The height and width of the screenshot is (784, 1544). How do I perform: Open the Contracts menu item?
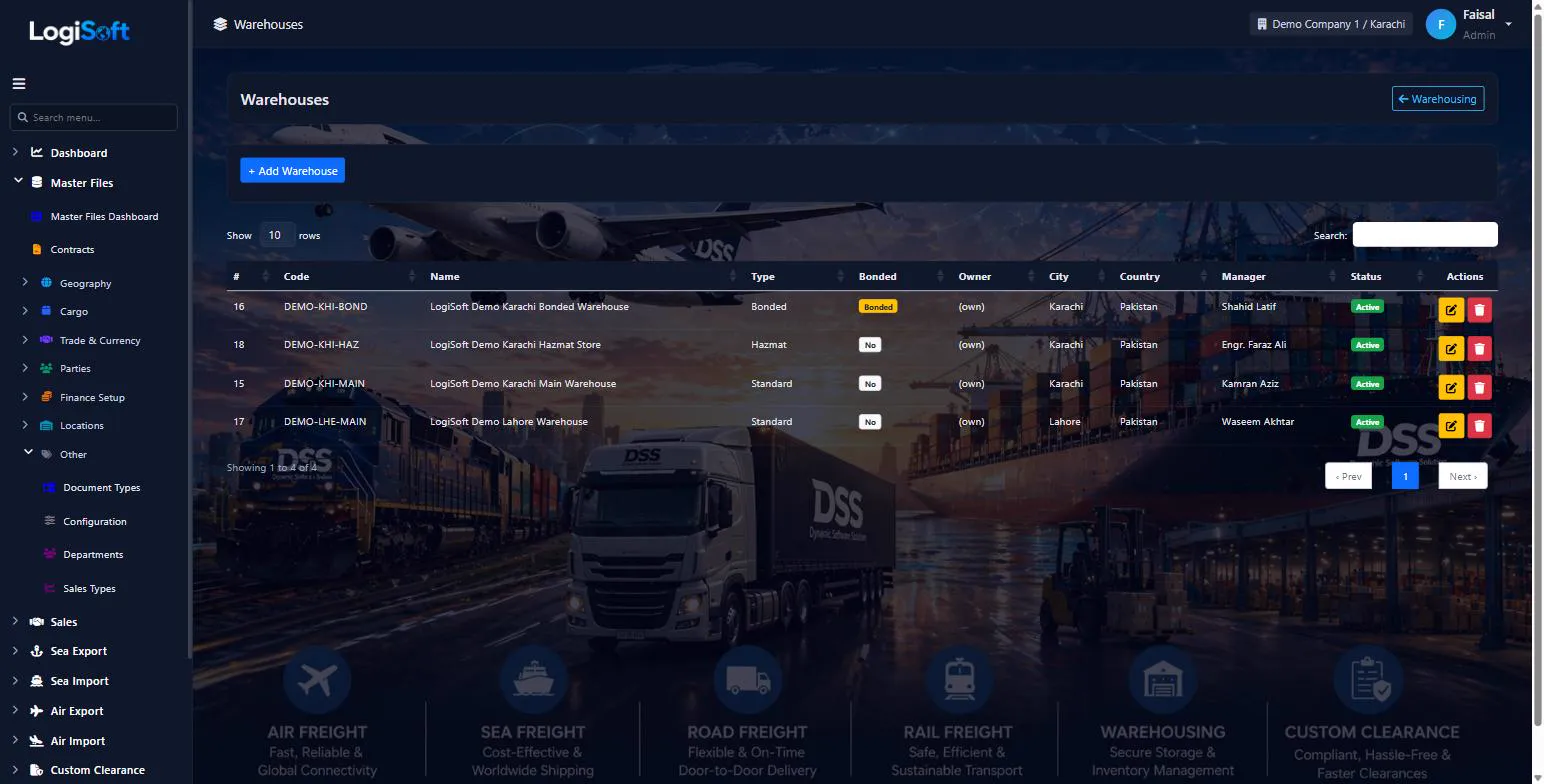(72, 249)
